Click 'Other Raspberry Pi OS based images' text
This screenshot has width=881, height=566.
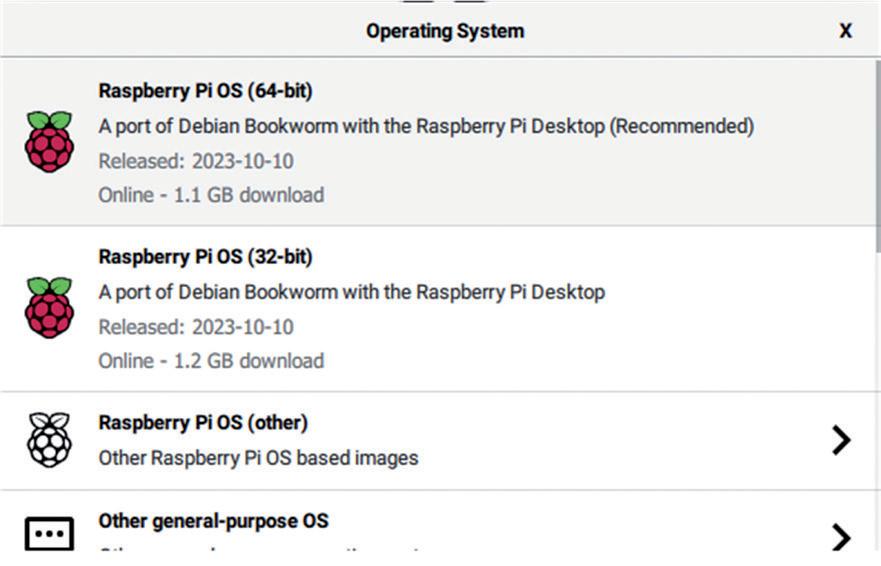258,458
